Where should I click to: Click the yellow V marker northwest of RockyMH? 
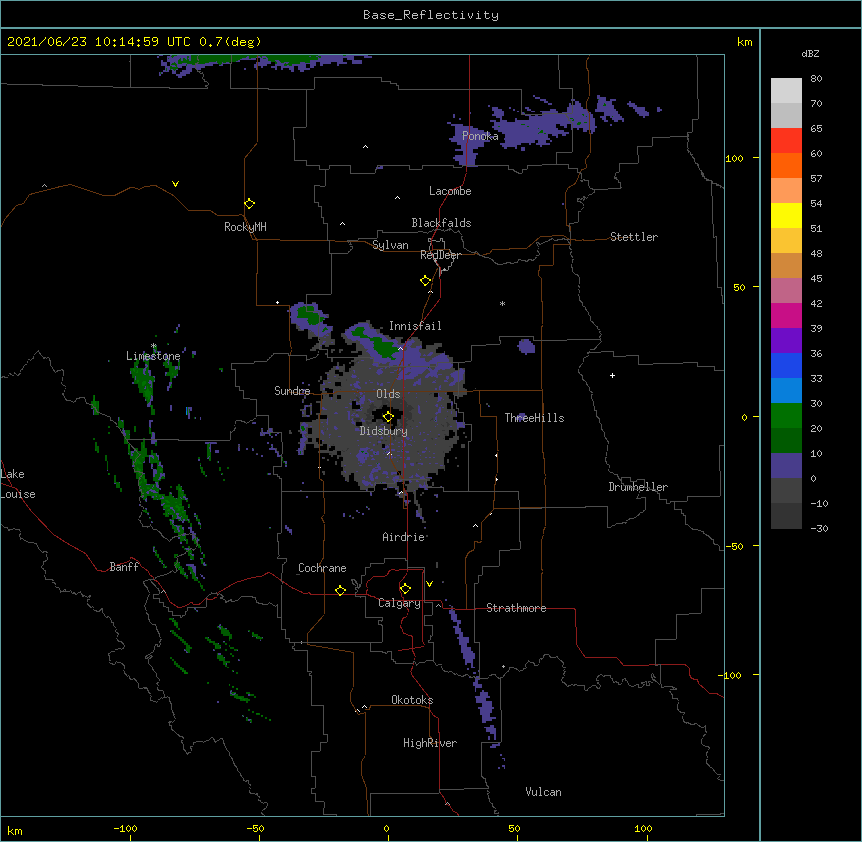click(x=175, y=184)
